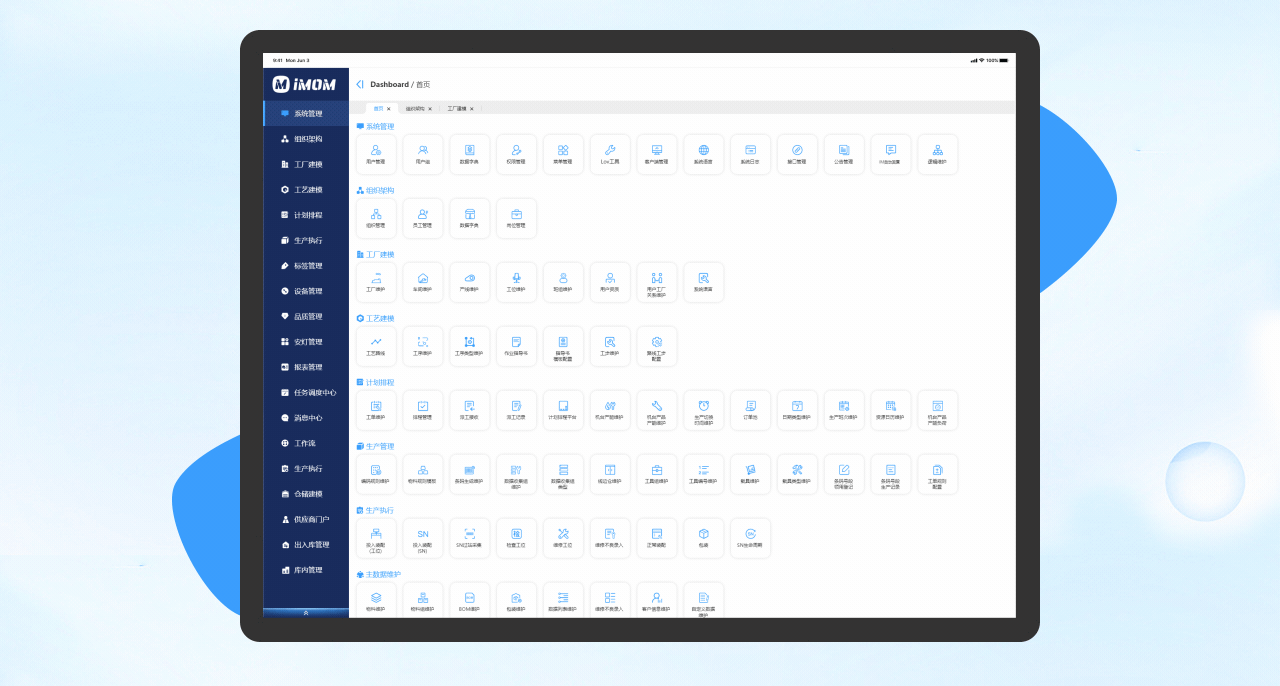Open 设备管理 in the sidebar
The height and width of the screenshot is (686, 1280).
click(306, 291)
